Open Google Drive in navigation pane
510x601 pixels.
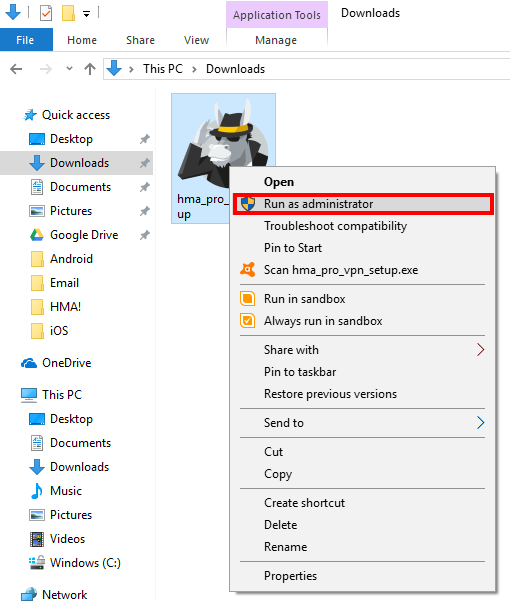(84, 235)
